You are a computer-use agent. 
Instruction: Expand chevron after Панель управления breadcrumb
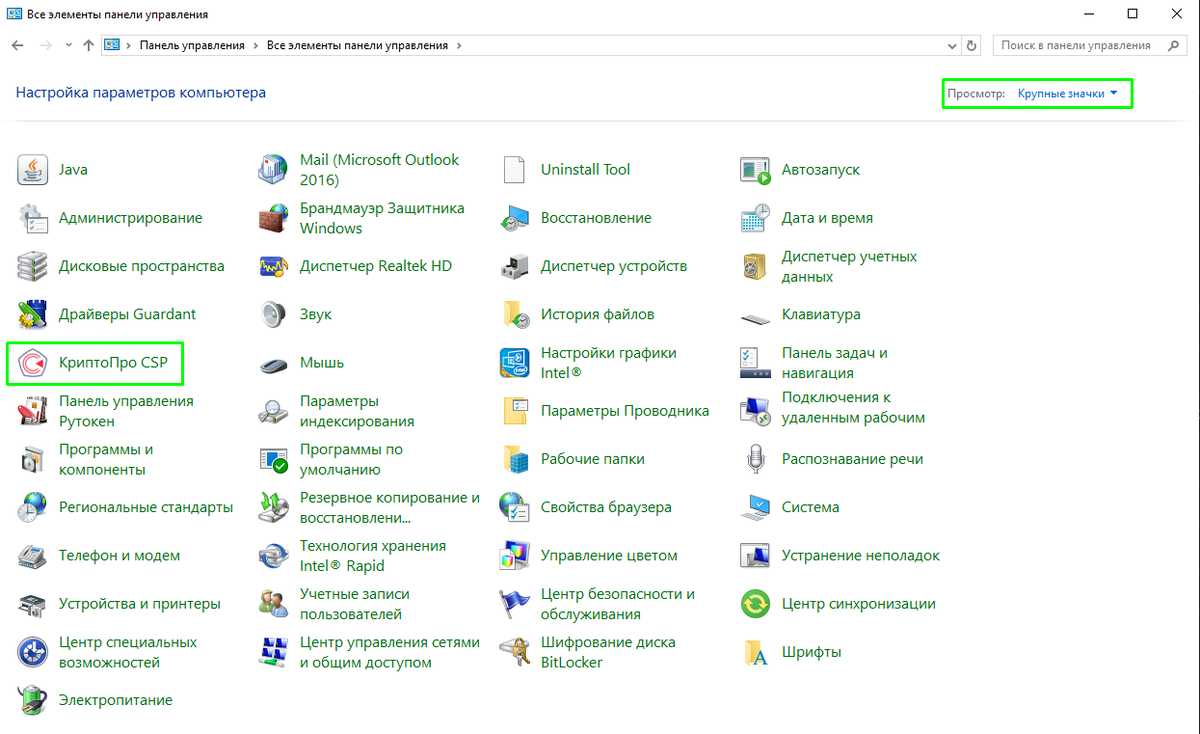(256, 45)
